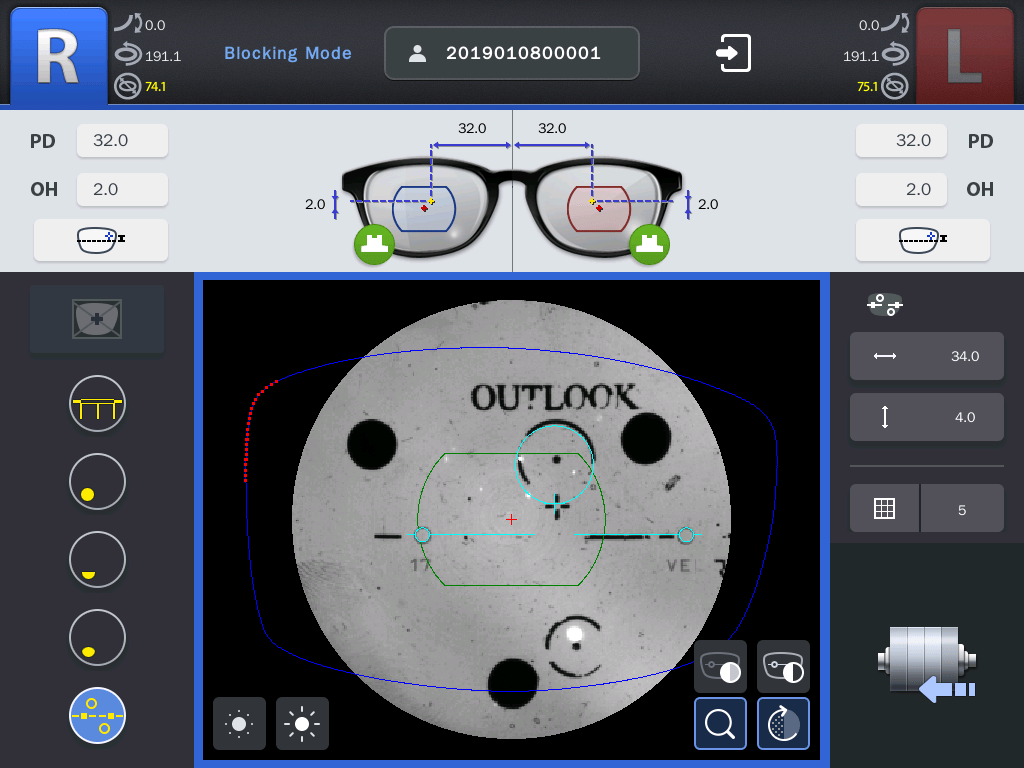Click the left cyan alignment handle on the lens

tap(423, 536)
